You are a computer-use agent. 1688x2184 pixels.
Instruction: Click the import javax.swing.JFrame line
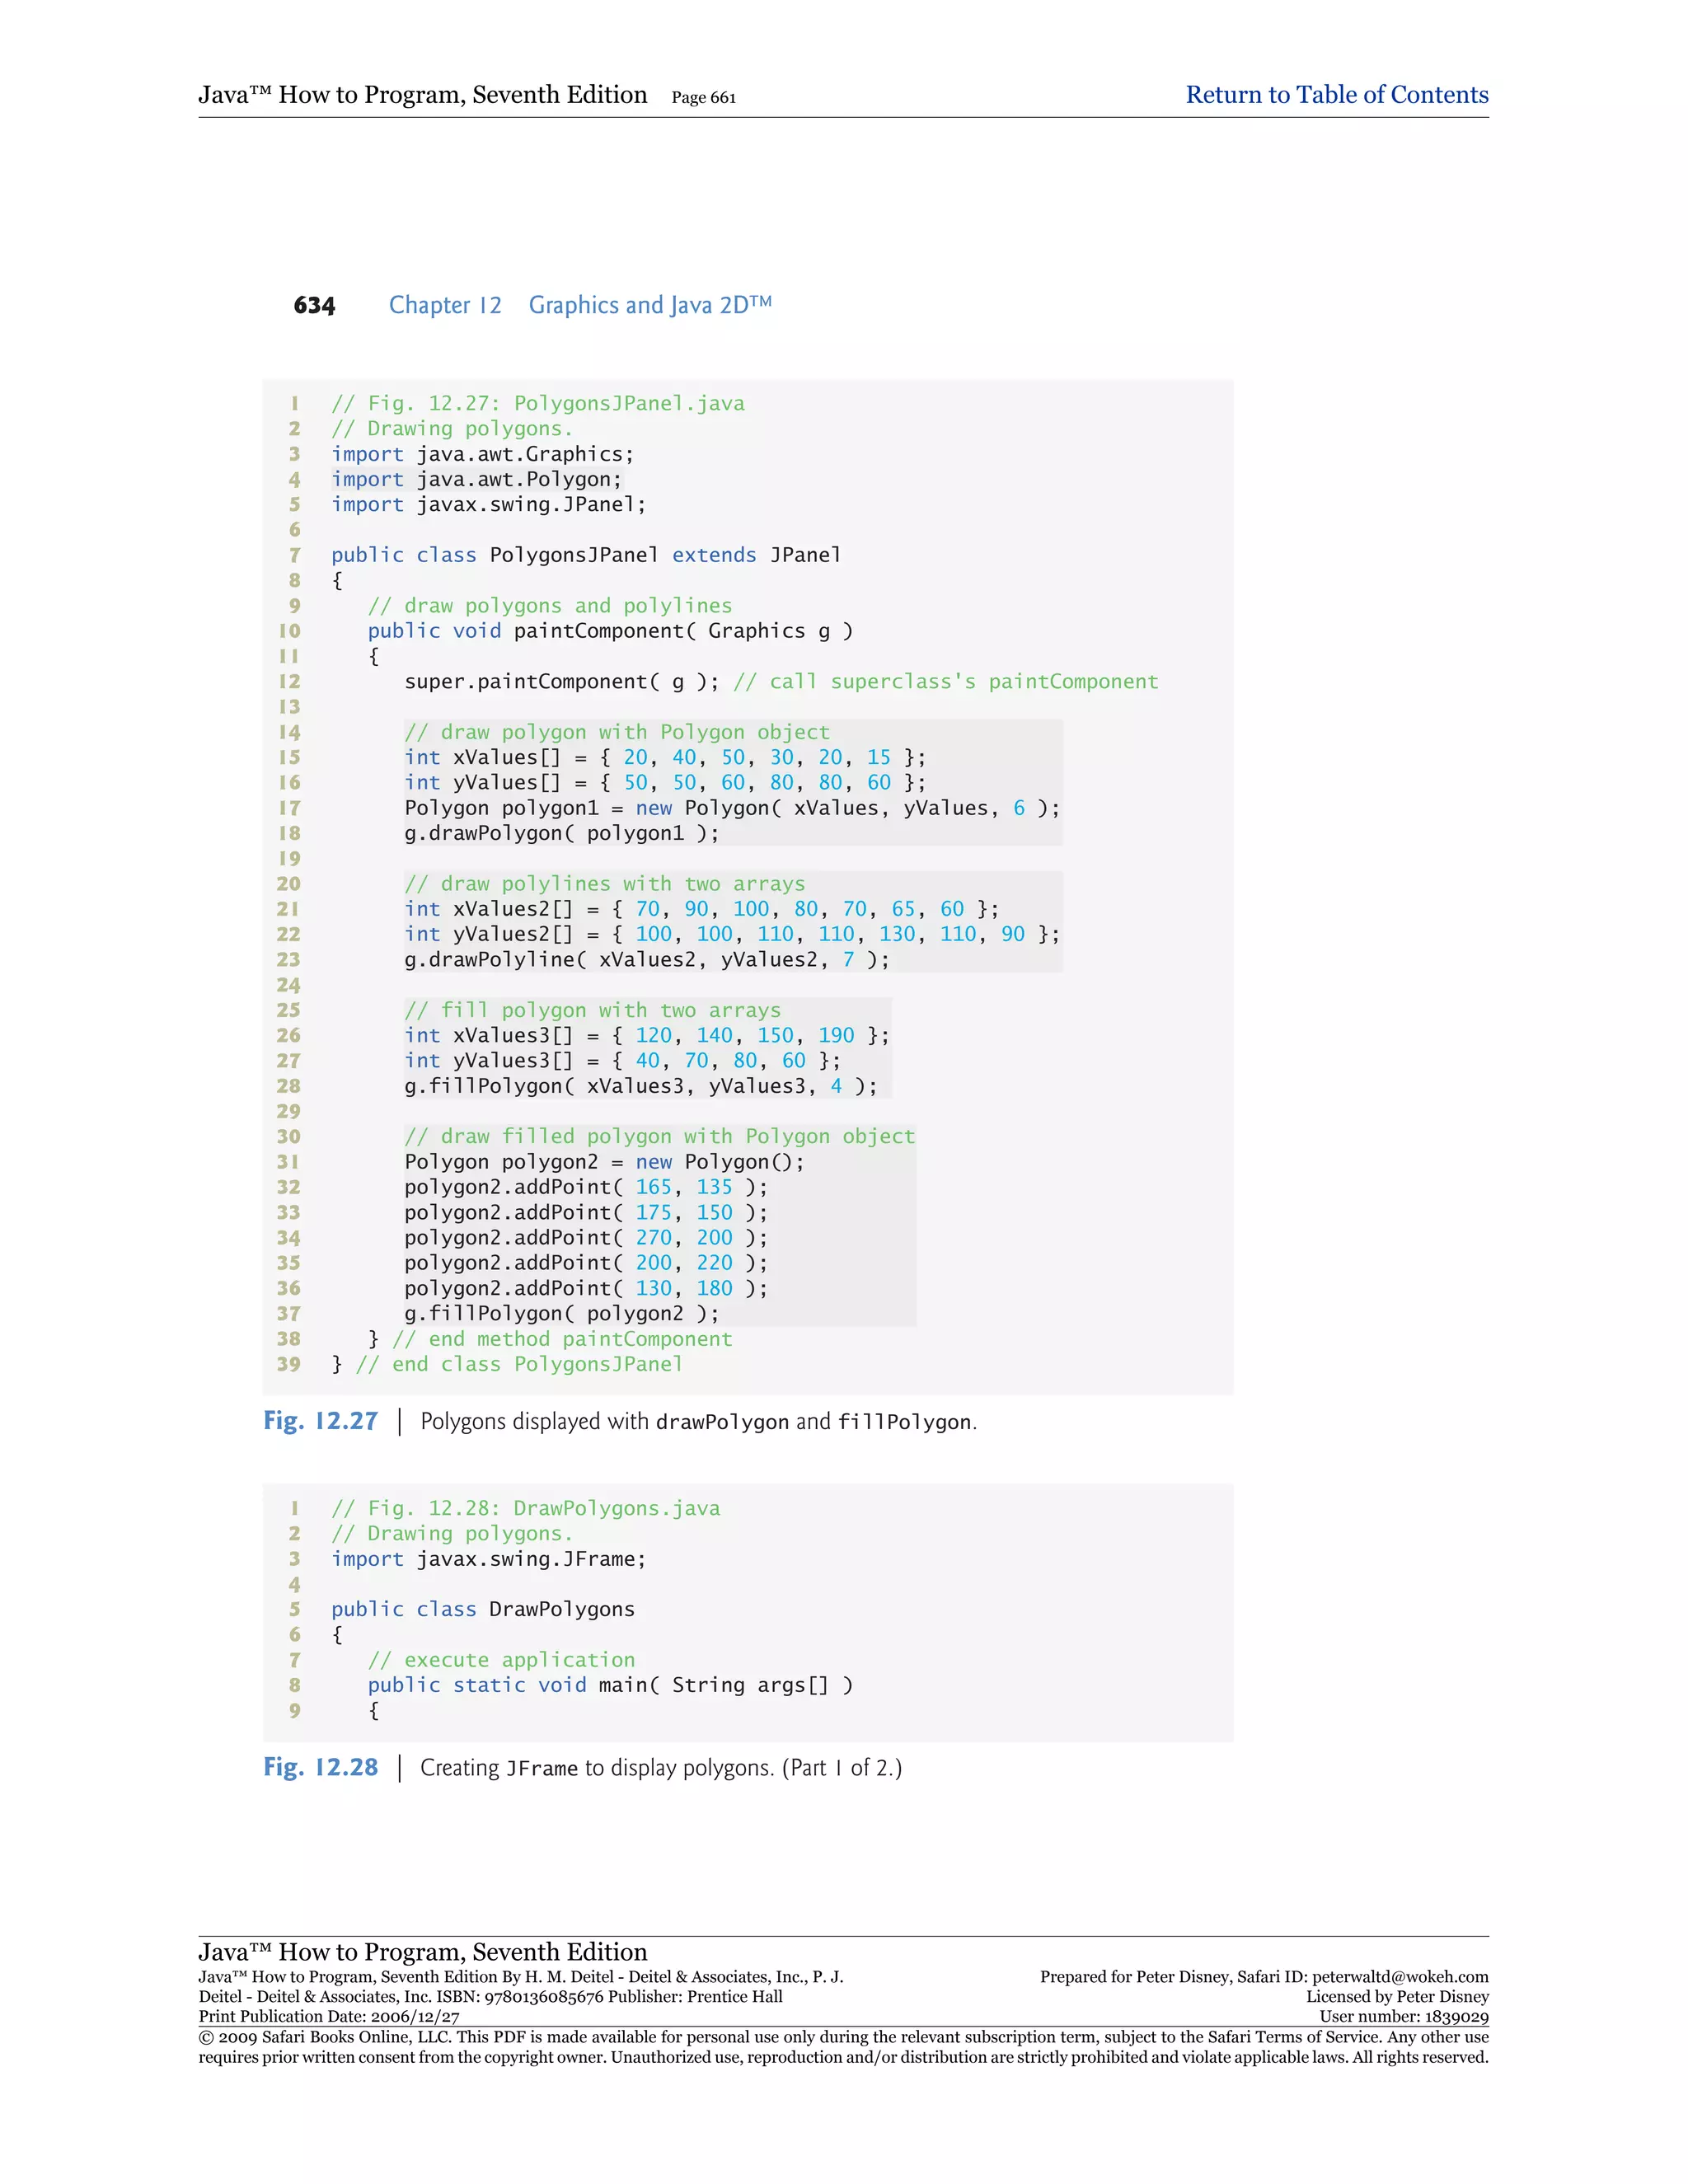pyautogui.click(x=488, y=1559)
